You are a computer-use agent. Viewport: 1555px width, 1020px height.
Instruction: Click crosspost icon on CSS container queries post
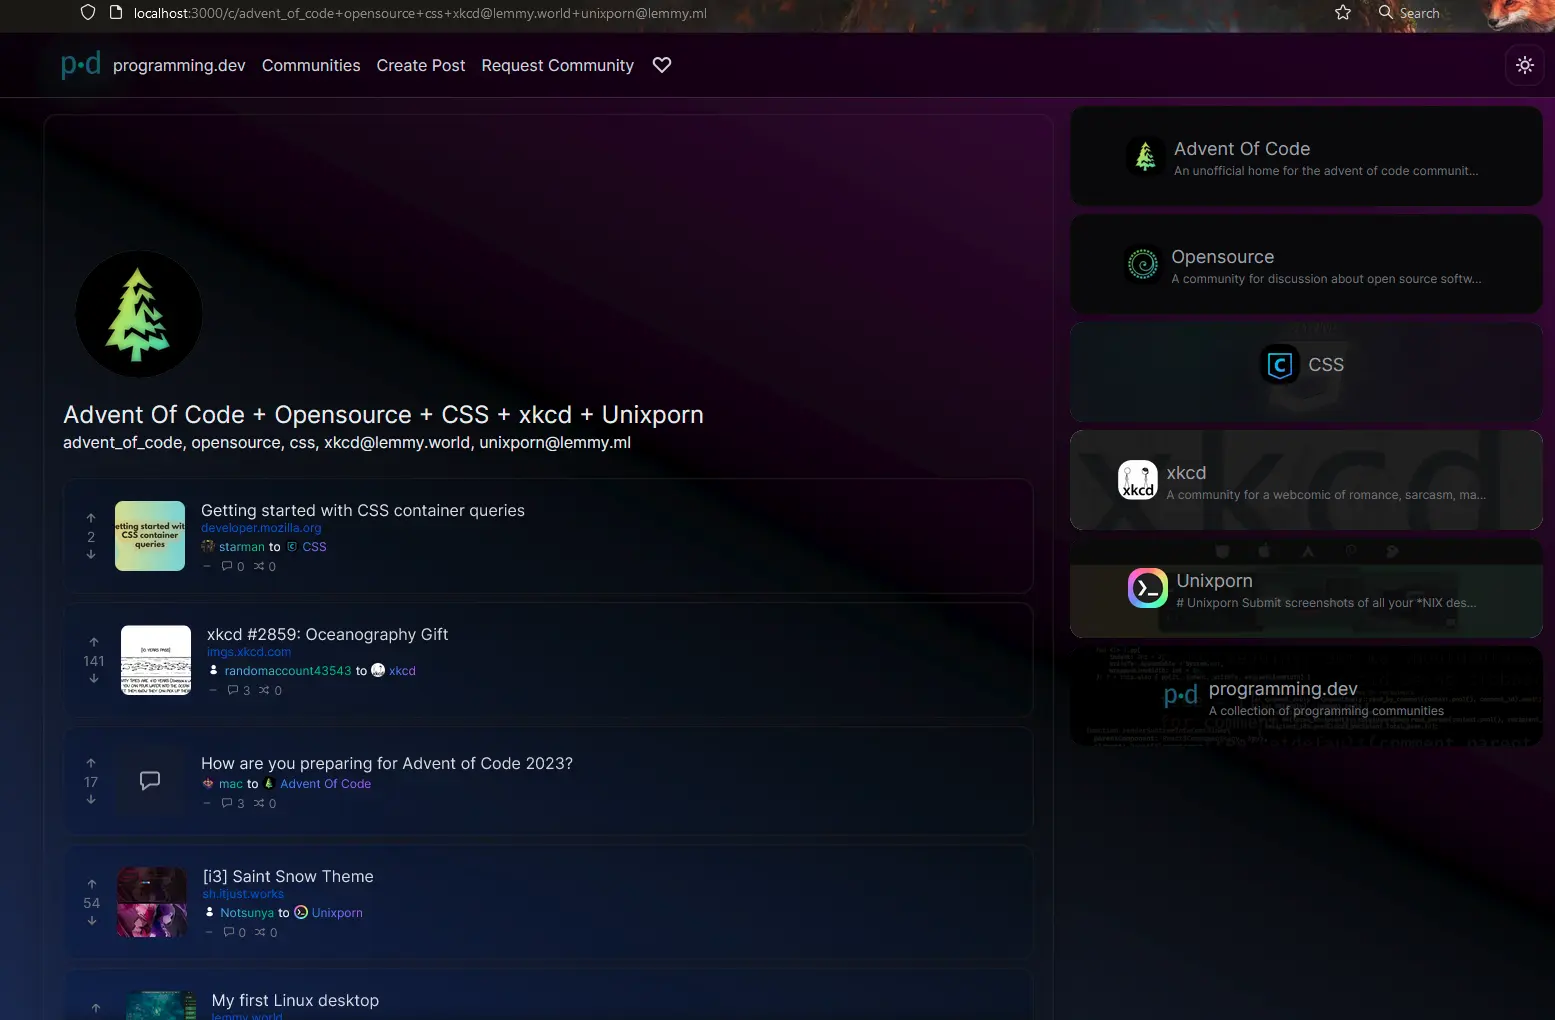(259, 566)
